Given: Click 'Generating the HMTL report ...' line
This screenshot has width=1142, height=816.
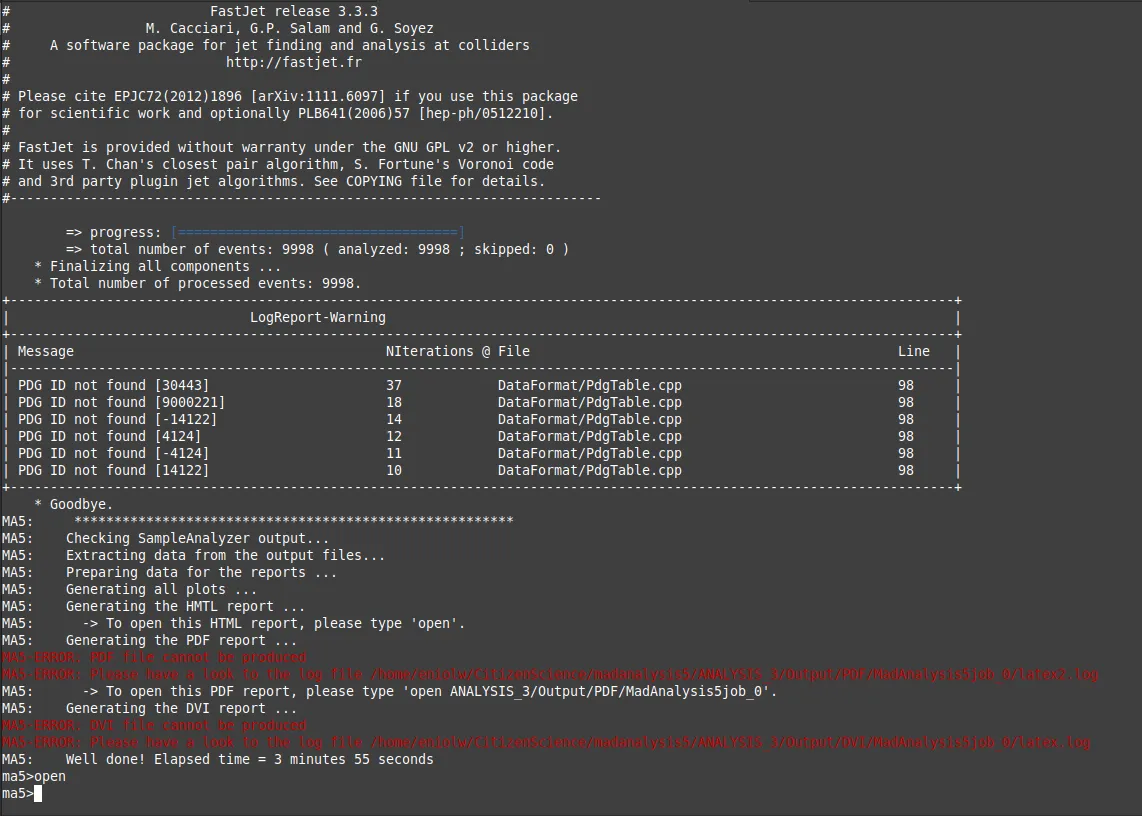Looking at the screenshot, I should (x=185, y=606).
